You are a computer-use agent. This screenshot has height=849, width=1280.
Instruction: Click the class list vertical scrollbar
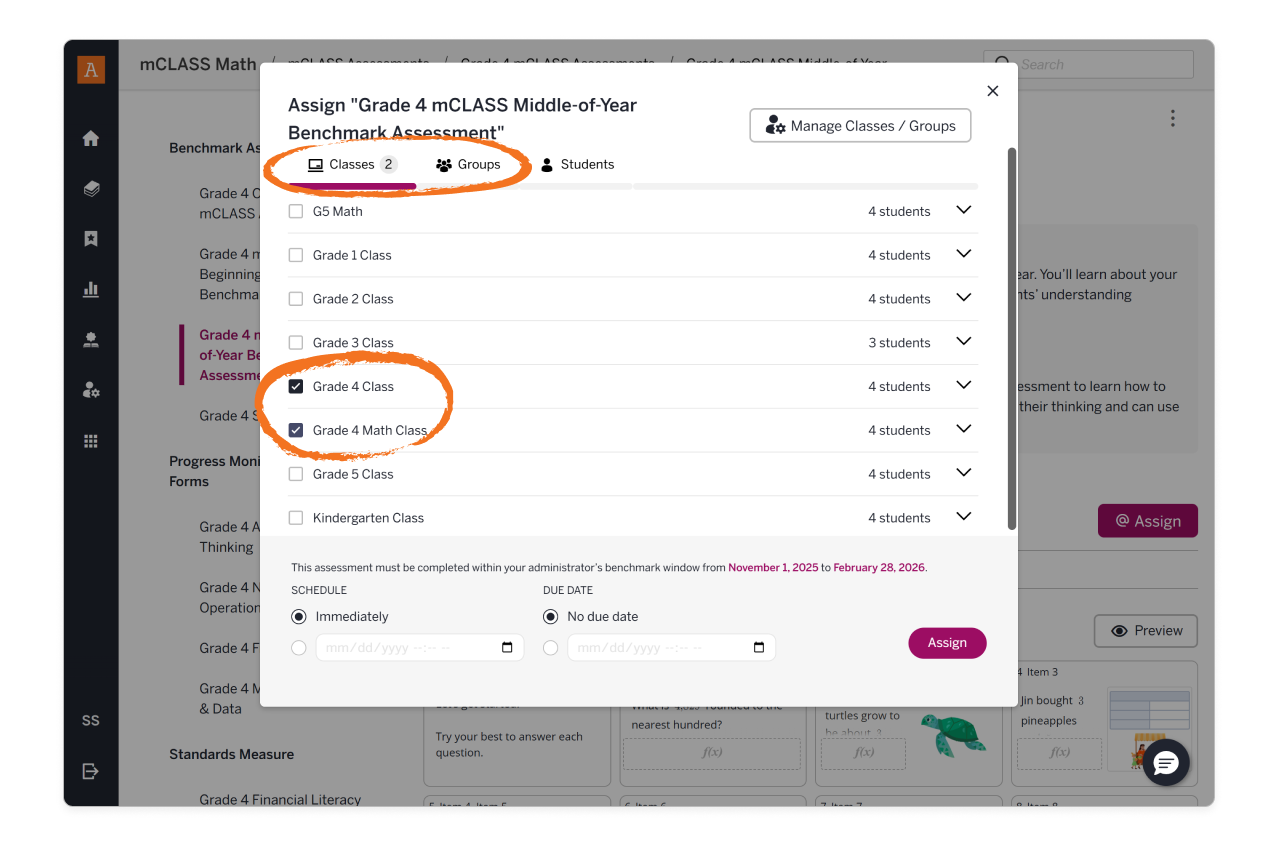point(1012,340)
